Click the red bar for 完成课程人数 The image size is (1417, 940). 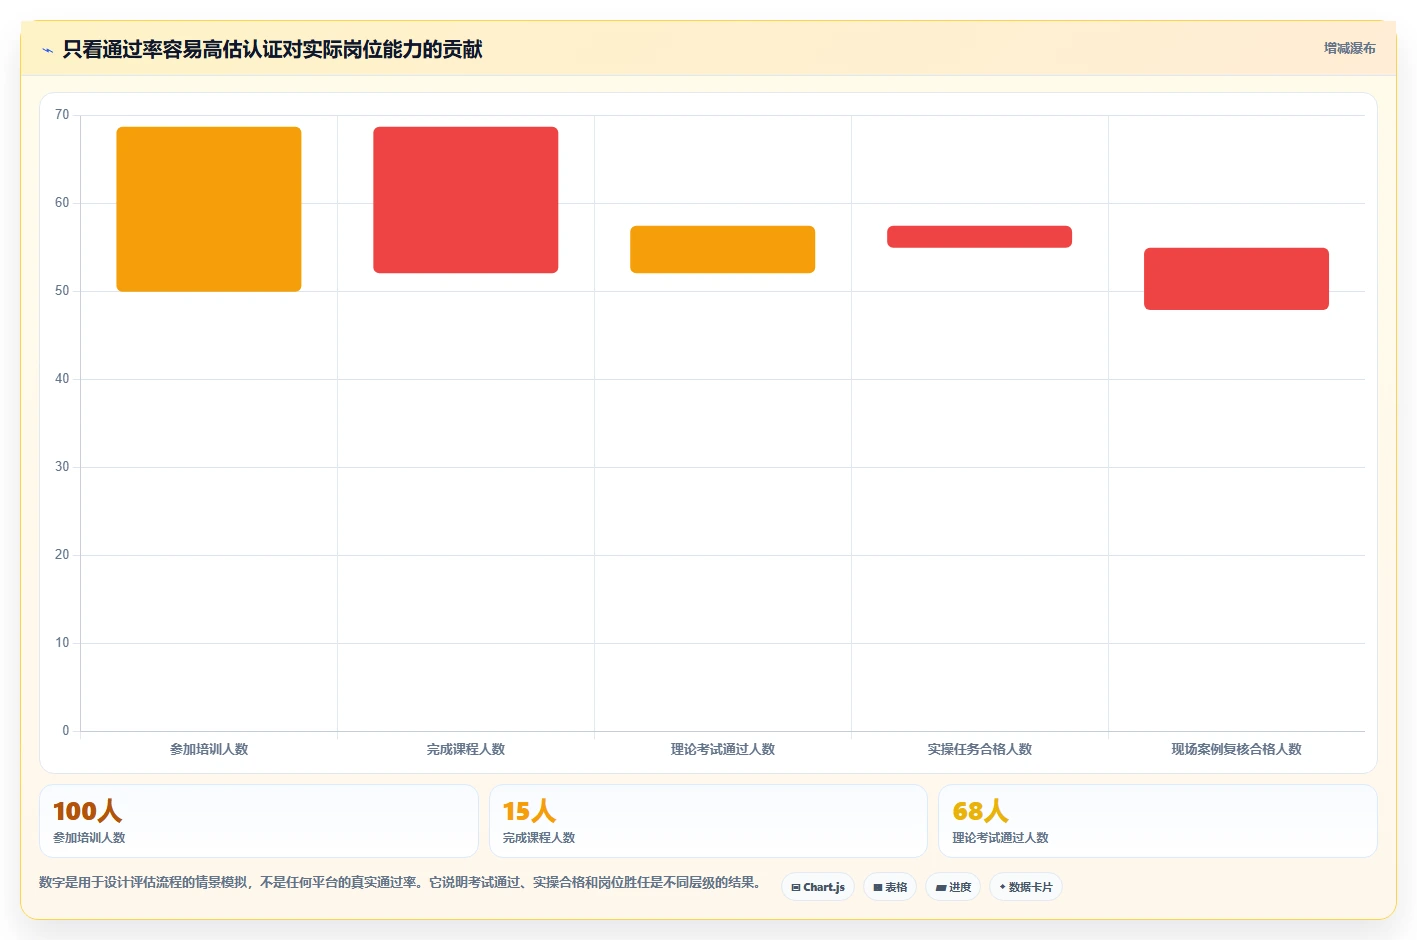click(466, 200)
